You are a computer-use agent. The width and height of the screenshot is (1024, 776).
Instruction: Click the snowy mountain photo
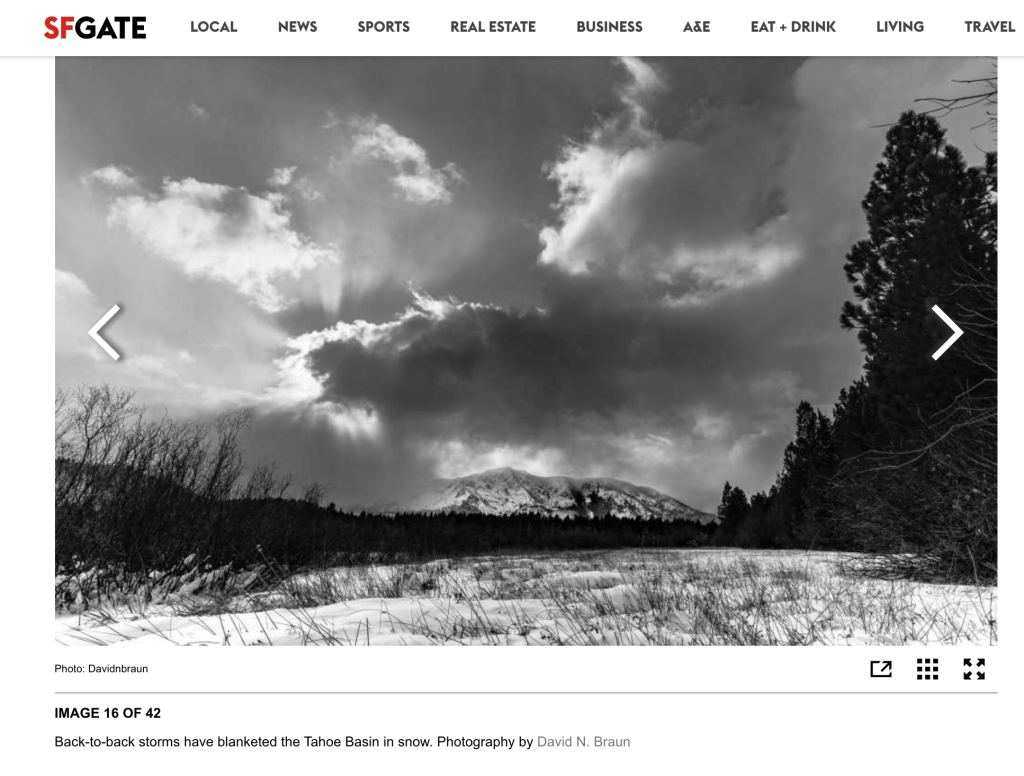pos(526,351)
